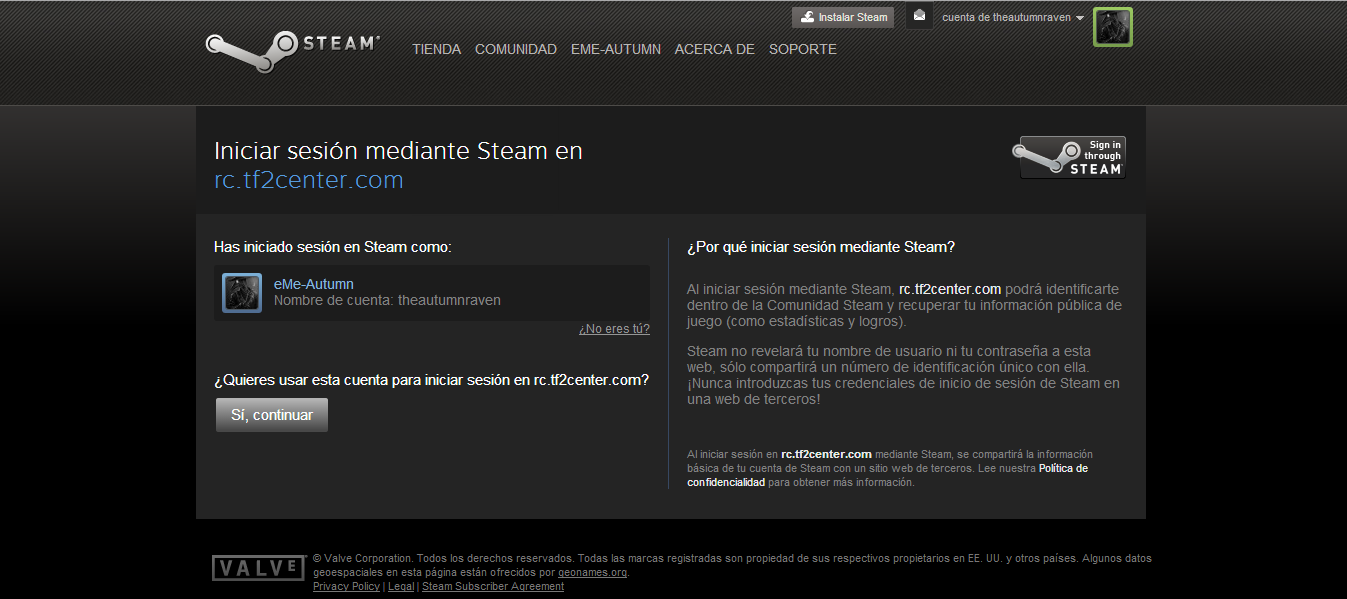This screenshot has width=1347, height=599.
Task: Click the eMe-Autumn account avatar
Action: pyautogui.click(x=242, y=293)
